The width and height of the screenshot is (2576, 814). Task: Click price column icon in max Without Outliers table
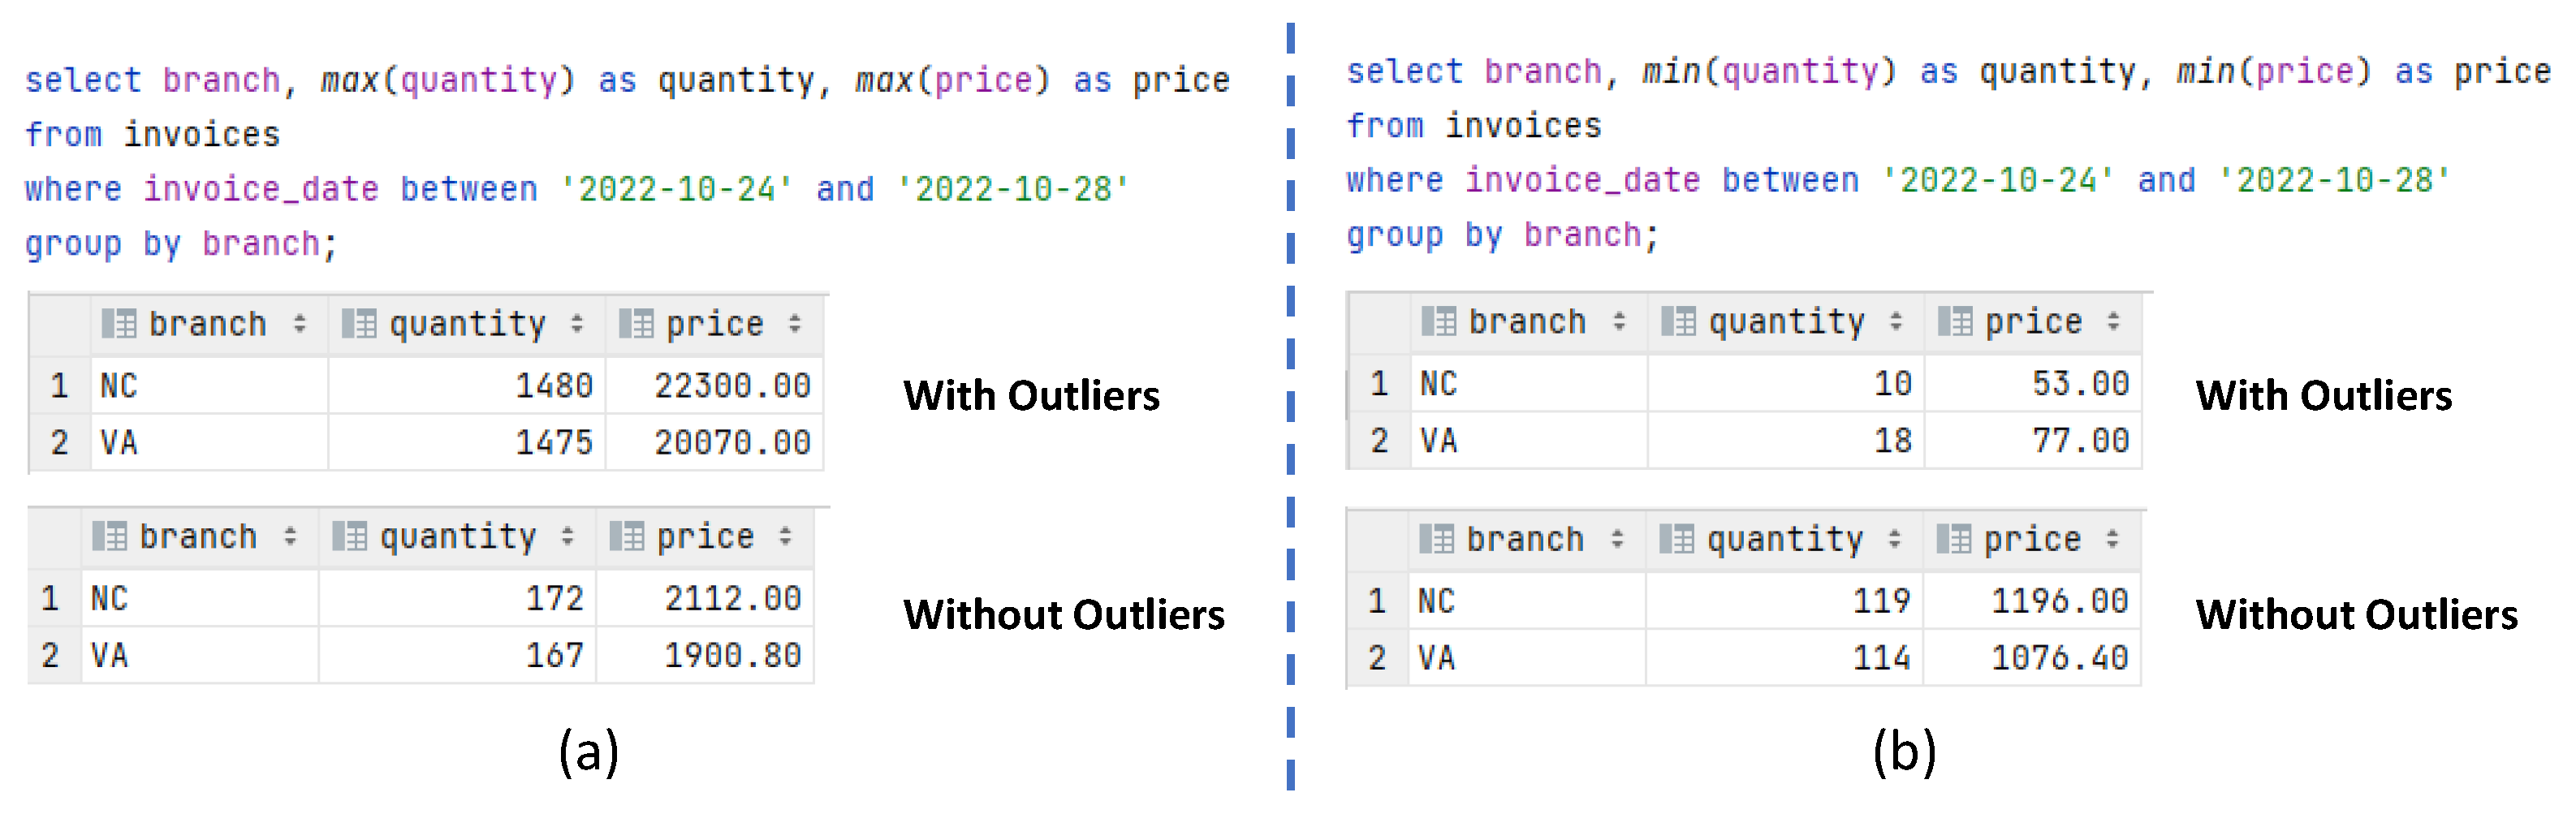pyautogui.click(x=627, y=537)
